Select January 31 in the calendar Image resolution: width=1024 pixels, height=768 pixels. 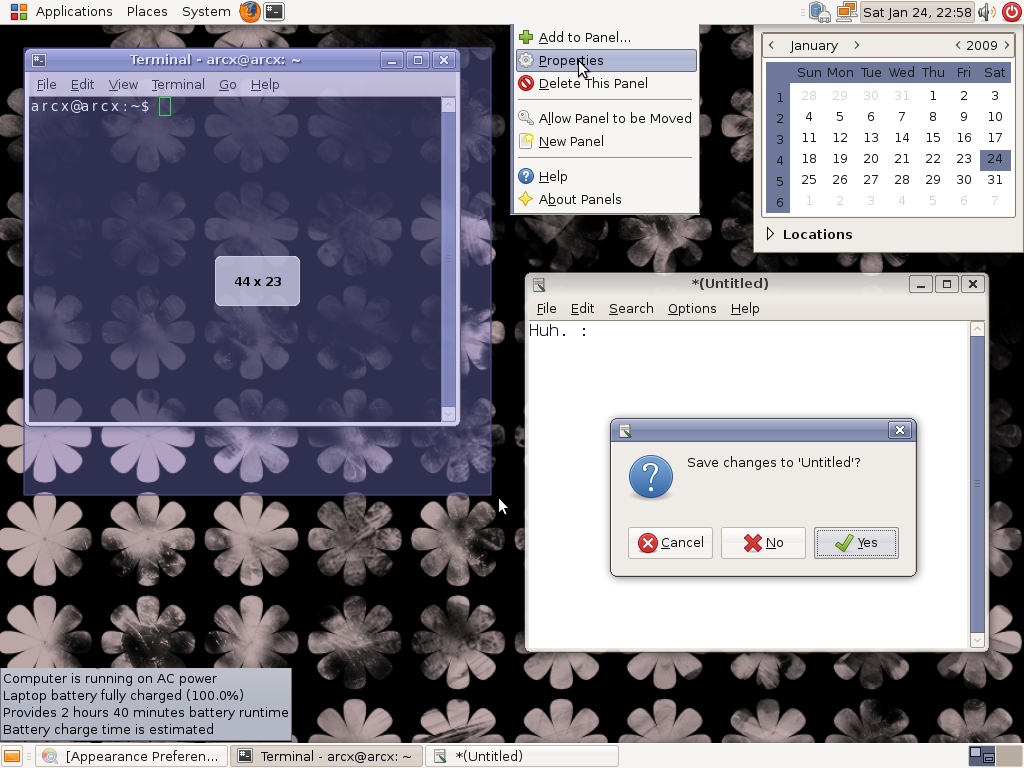pos(995,180)
